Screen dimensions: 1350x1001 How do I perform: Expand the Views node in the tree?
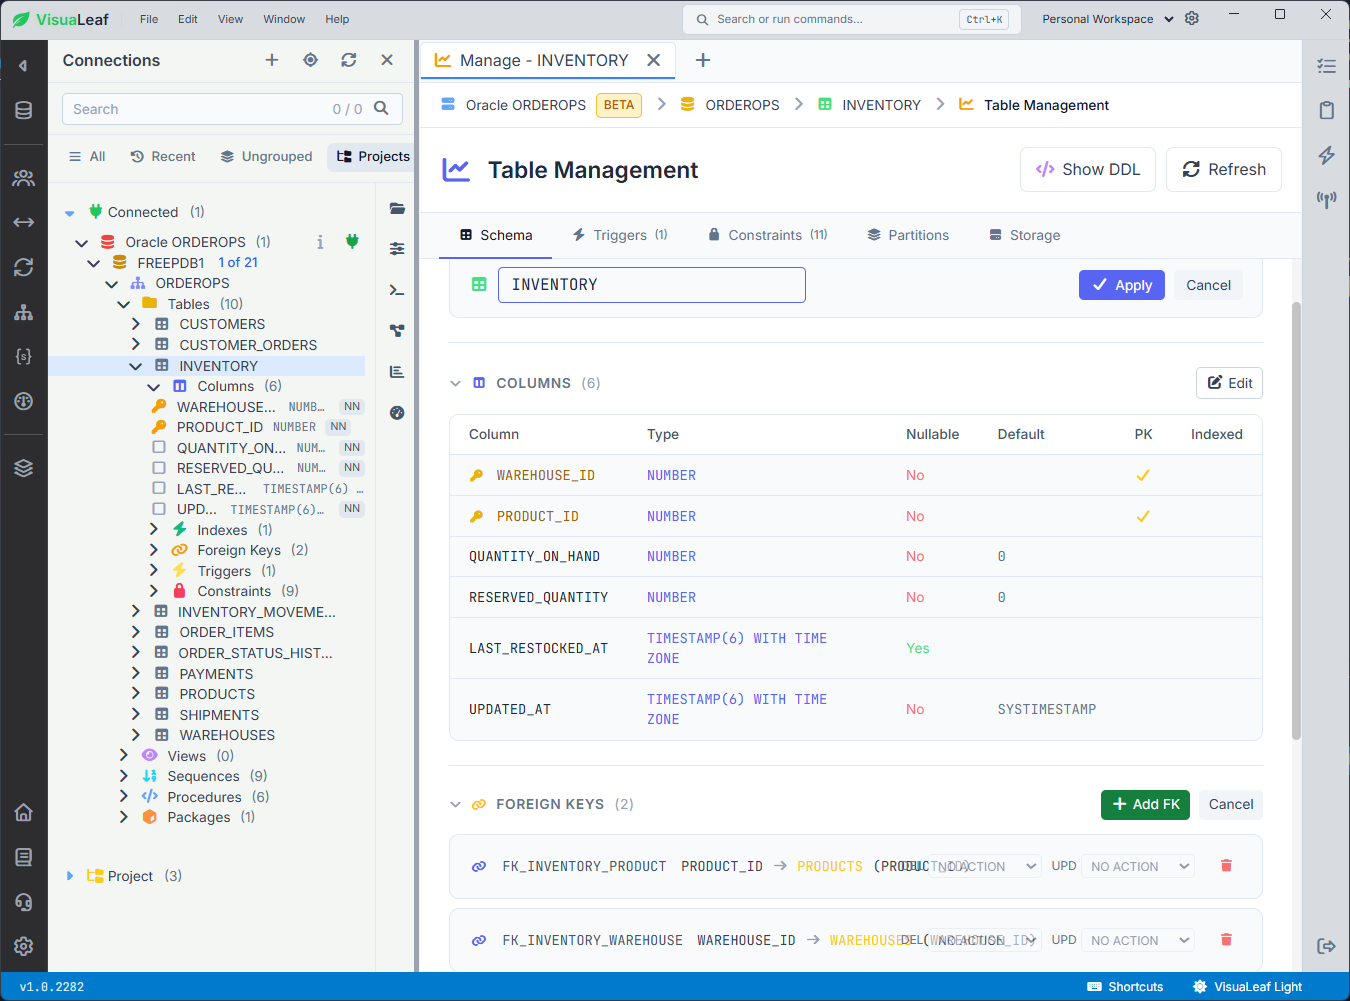point(124,756)
